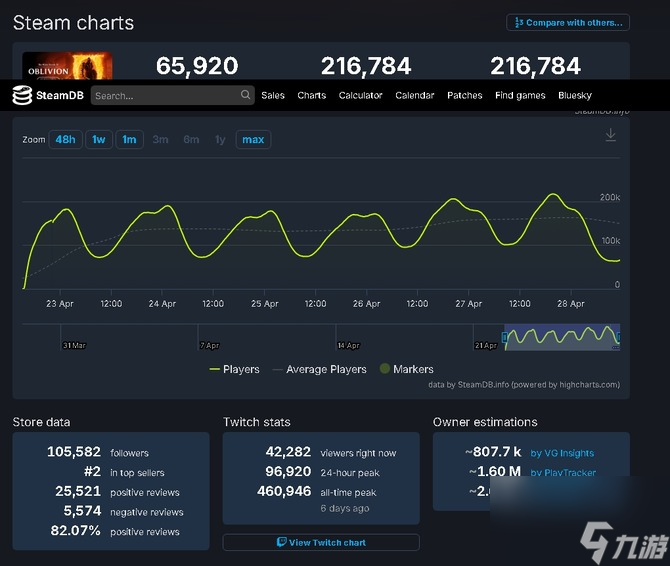
Task: Click Compare with others button
Action: pyautogui.click(x=568, y=23)
